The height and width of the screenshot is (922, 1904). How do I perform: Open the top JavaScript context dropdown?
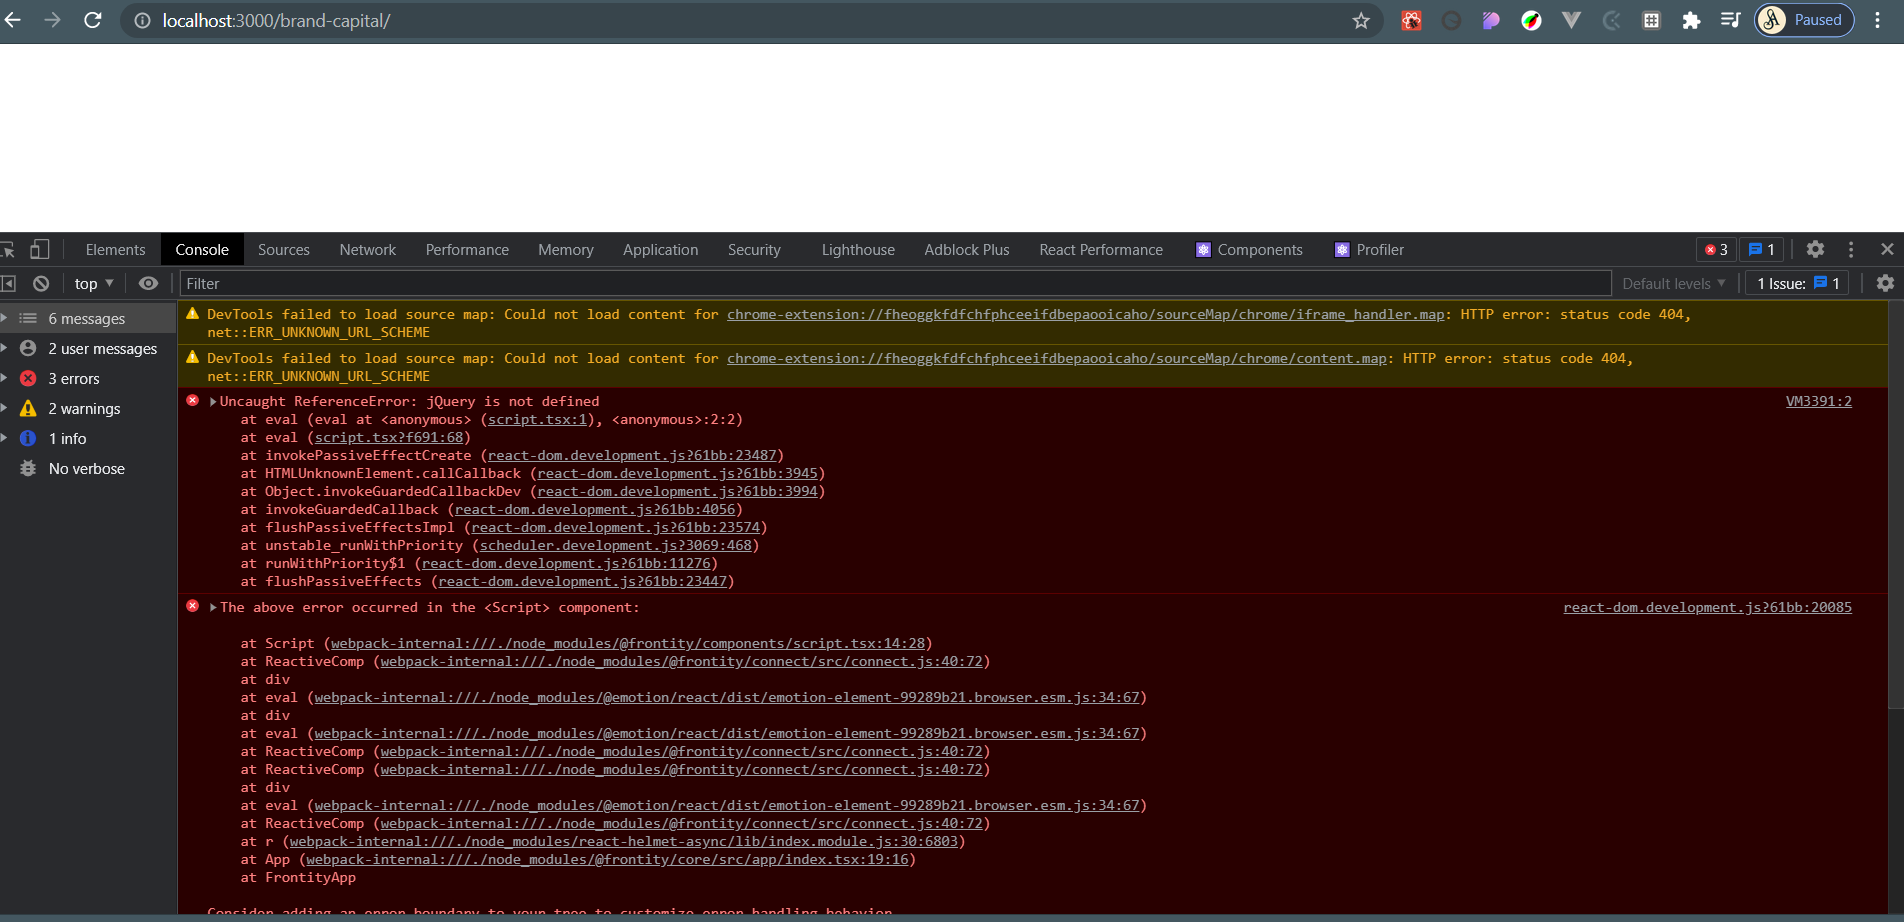[x=94, y=284]
